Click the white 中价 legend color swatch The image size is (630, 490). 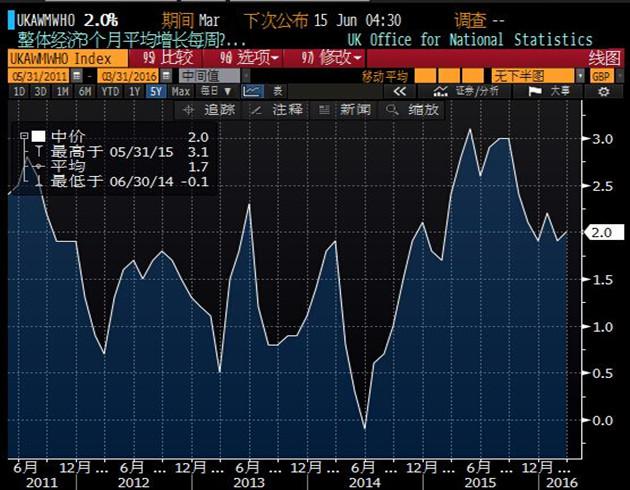tap(38, 136)
